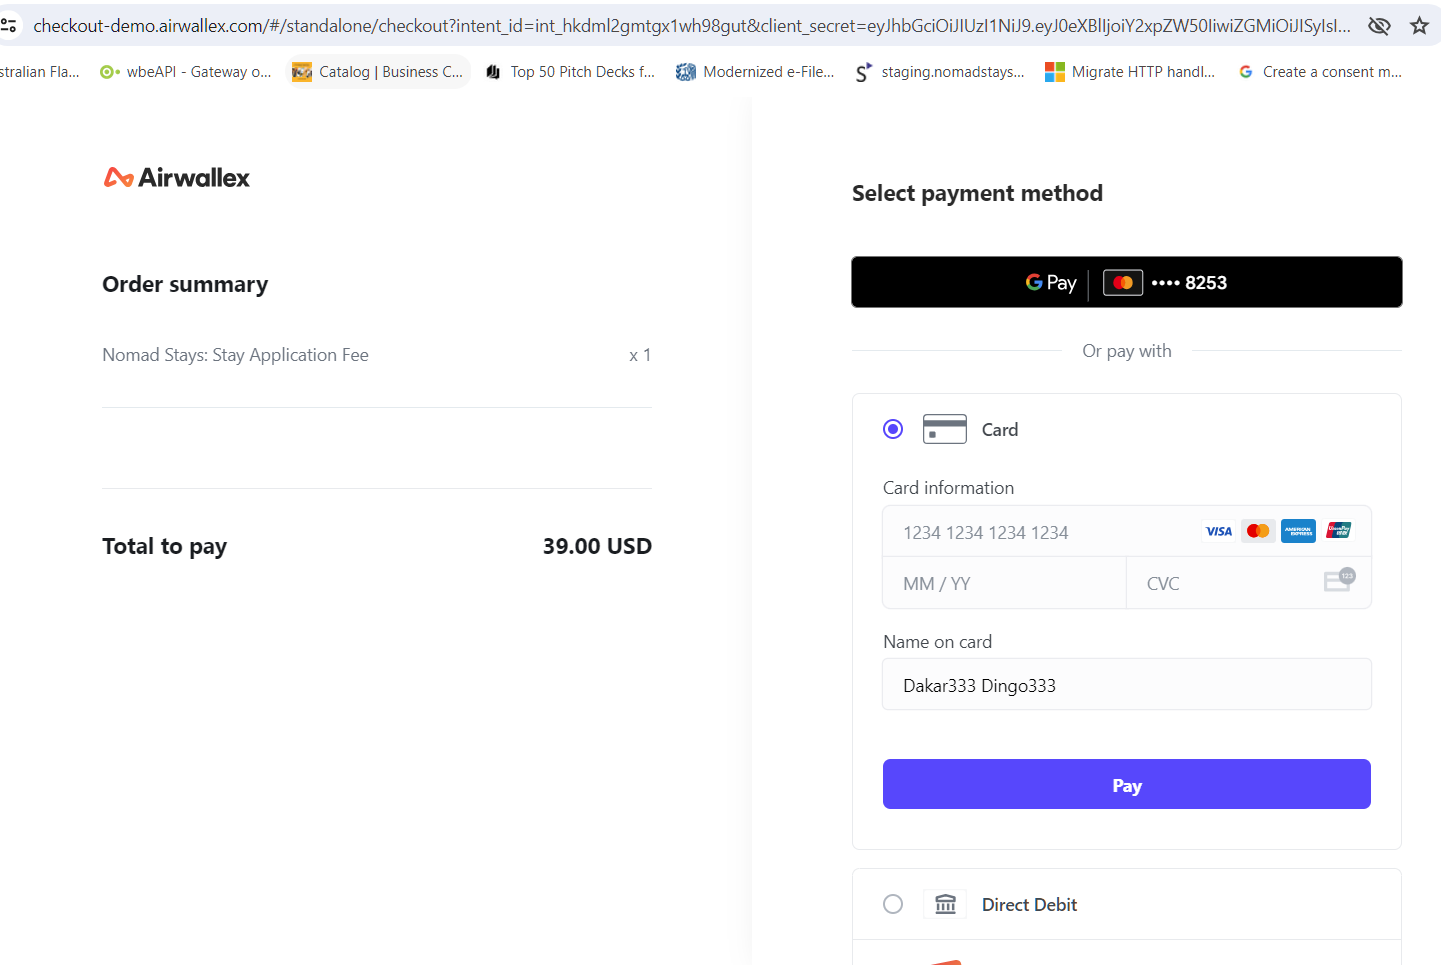Open the Catalog | Business C... bookmark
The image size is (1441, 965).
pyautogui.click(x=379, y=72)
